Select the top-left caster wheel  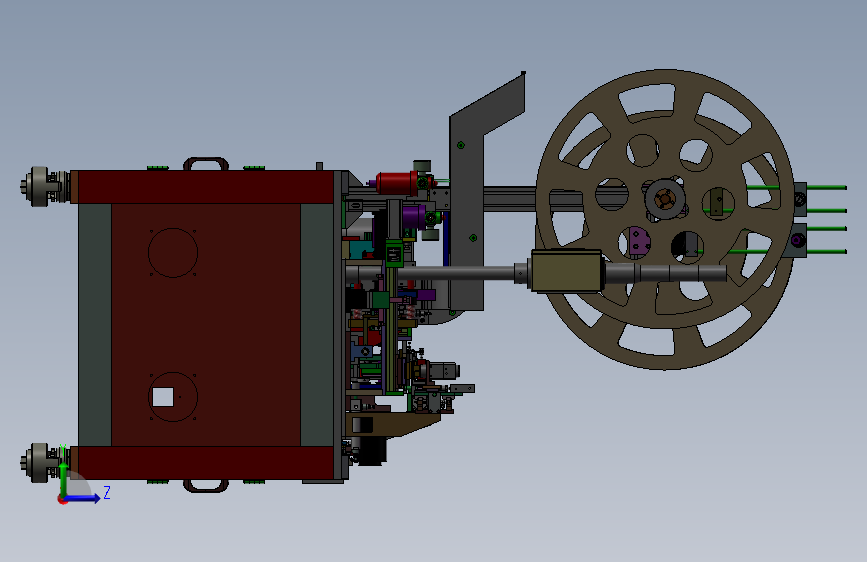coord(41,186)
